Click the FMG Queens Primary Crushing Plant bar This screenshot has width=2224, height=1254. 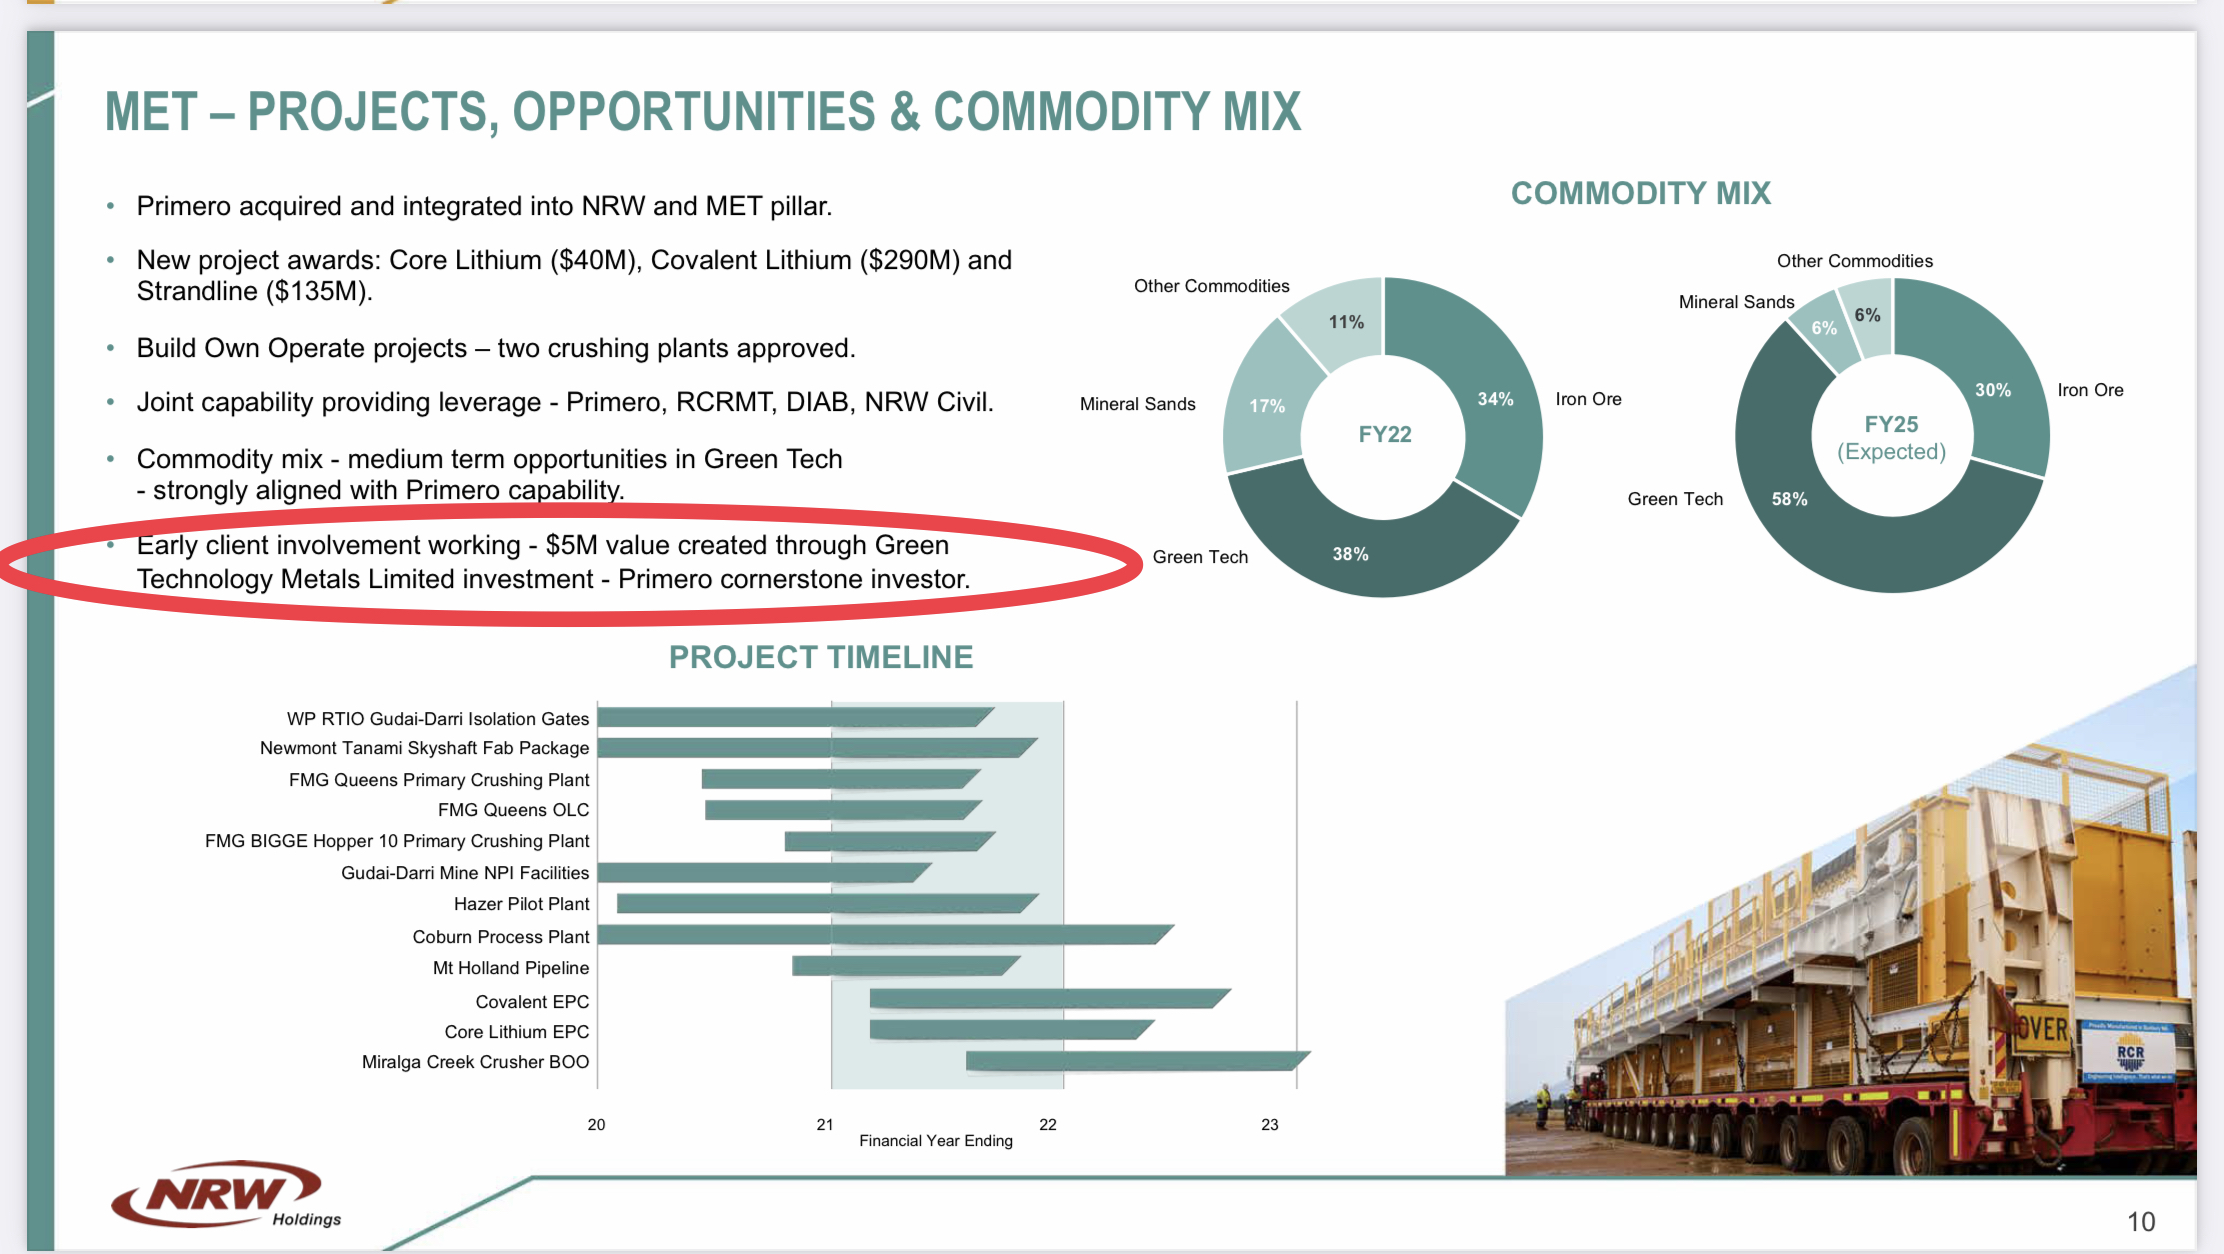coord(840,779)
